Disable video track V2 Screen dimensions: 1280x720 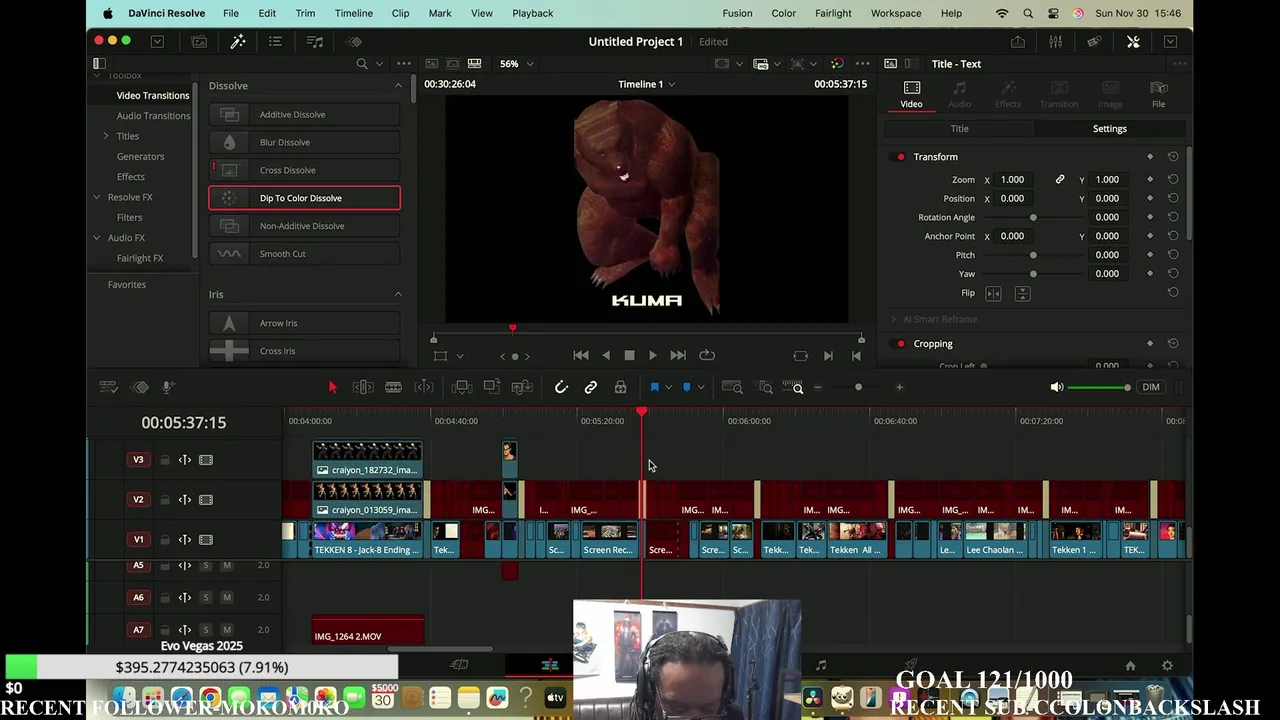point(206,500)
